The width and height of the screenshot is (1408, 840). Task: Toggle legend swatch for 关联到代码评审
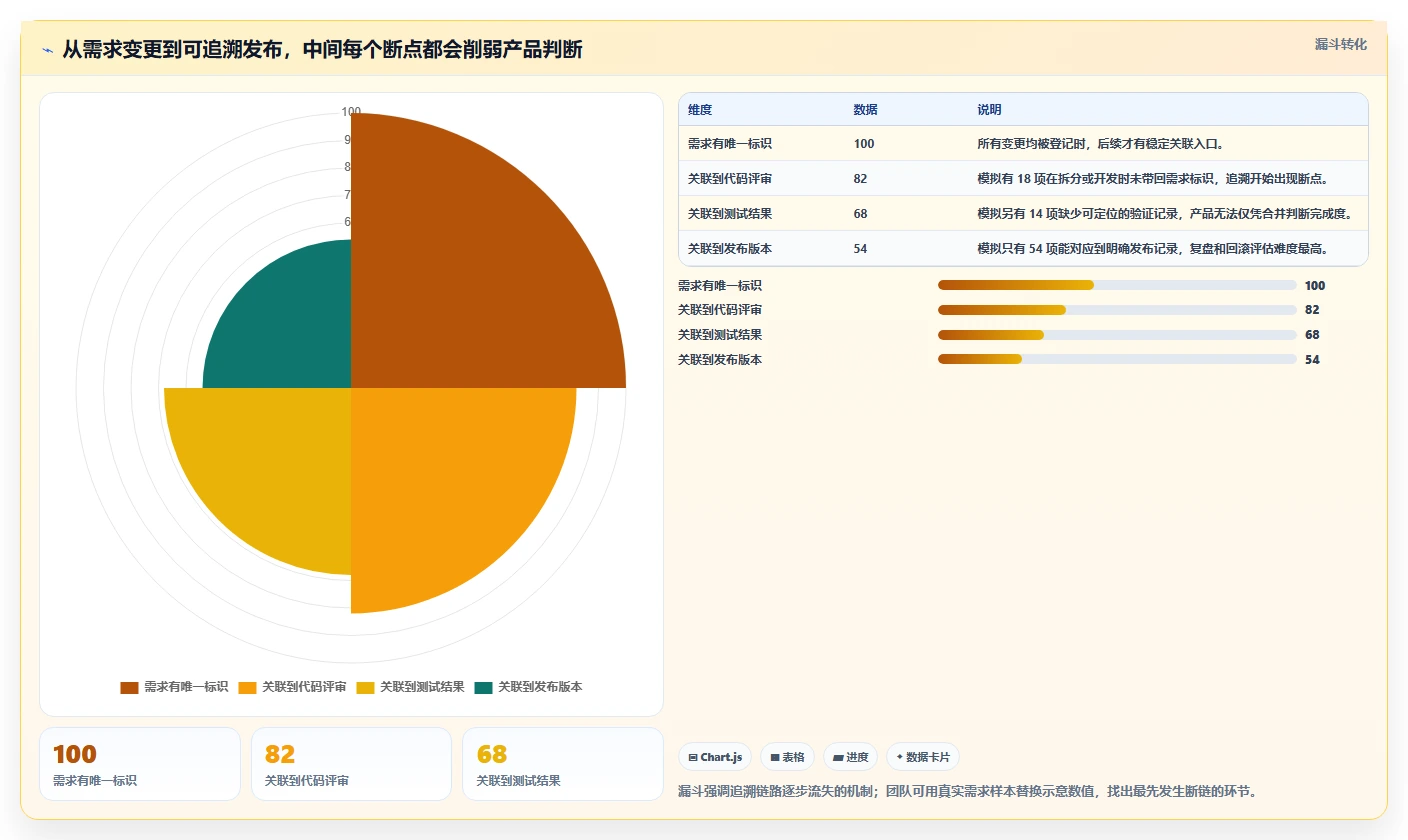tap(247, 687)
